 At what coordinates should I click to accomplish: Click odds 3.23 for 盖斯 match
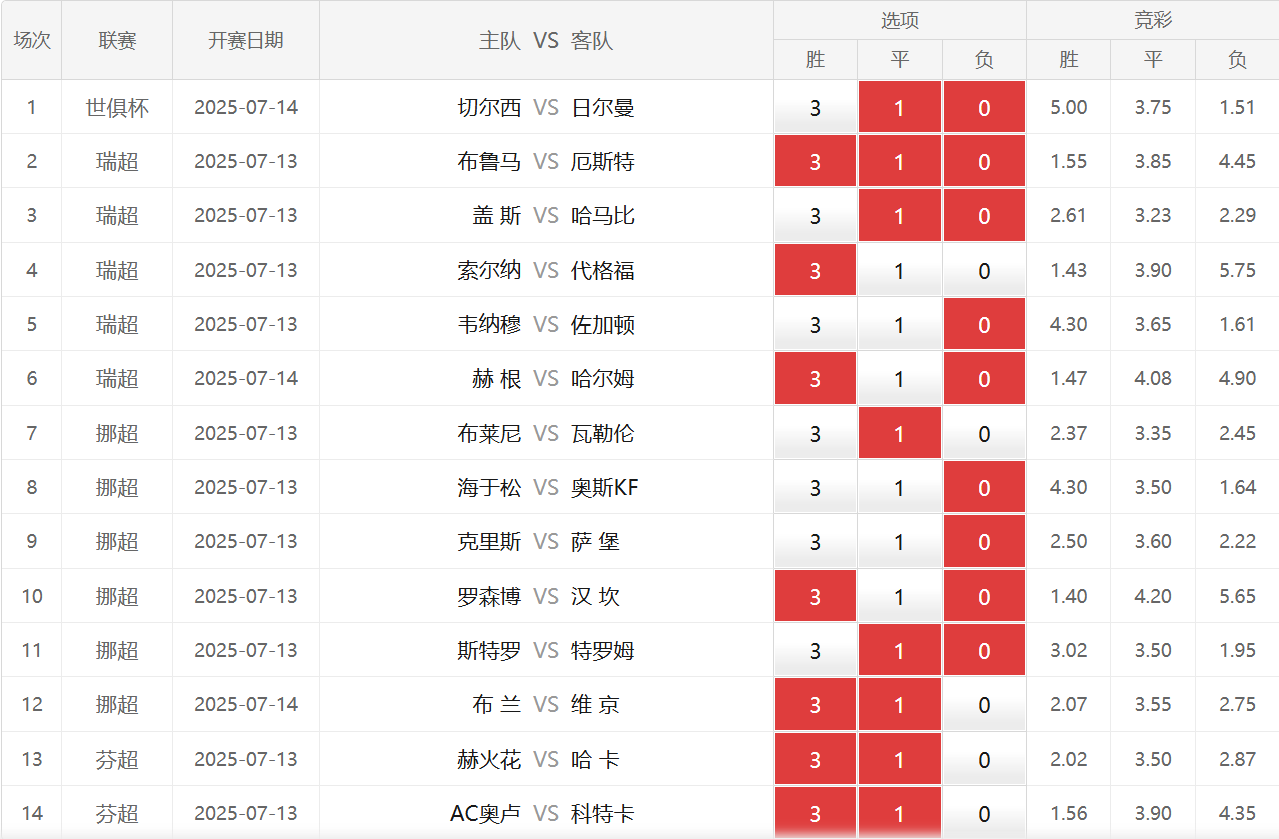coord(1153,216)
